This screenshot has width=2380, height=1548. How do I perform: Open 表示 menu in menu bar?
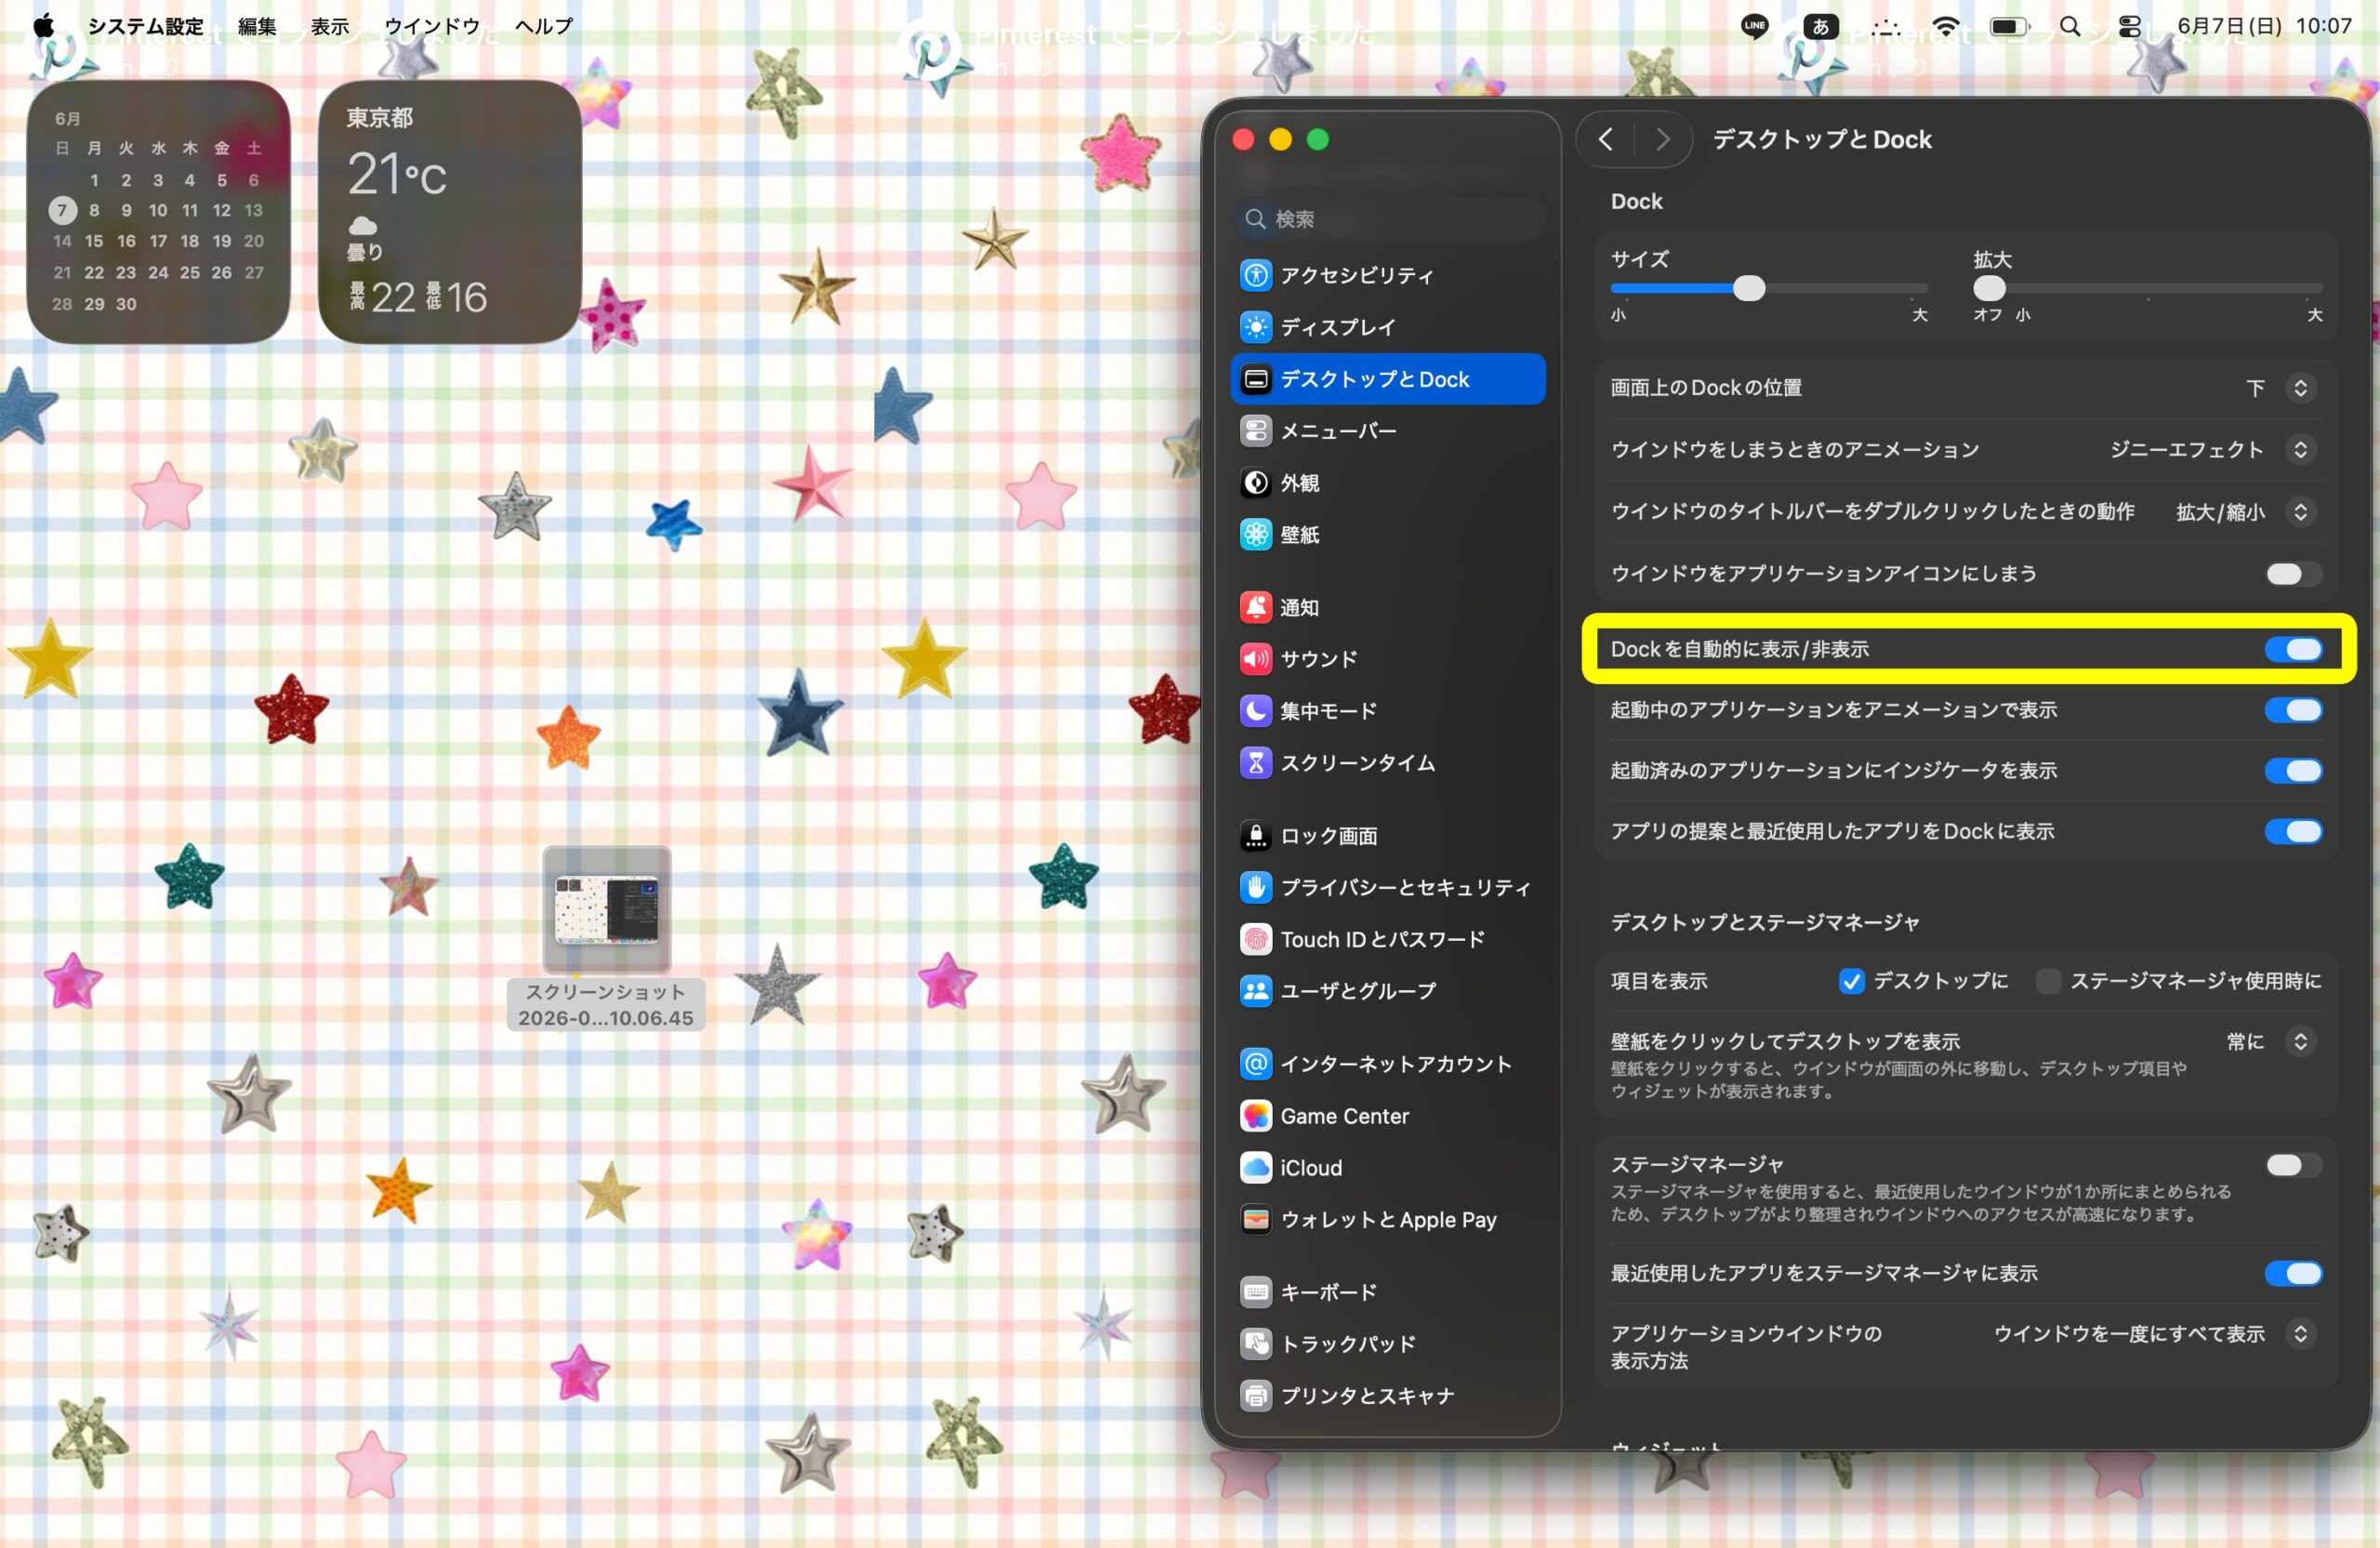tap(330, 26)
